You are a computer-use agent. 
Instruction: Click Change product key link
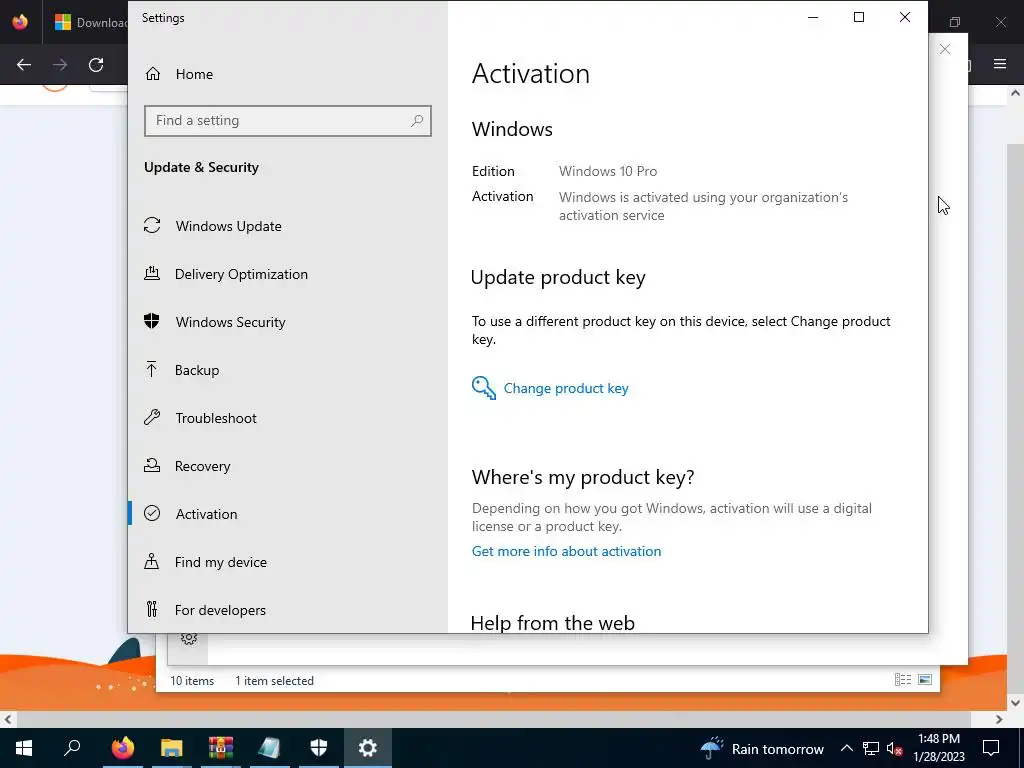click(x=566, y=389)
